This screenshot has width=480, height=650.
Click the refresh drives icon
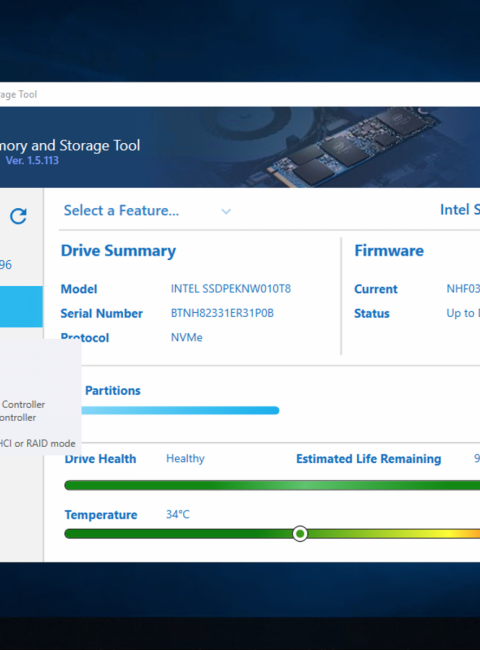(x=18, y=216)
